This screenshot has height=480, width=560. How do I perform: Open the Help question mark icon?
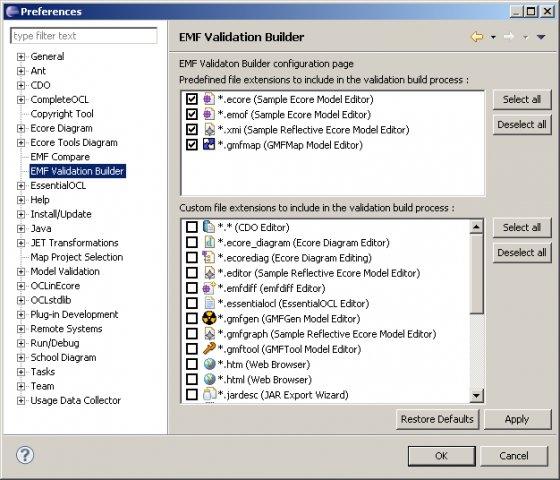pos(25,455)
